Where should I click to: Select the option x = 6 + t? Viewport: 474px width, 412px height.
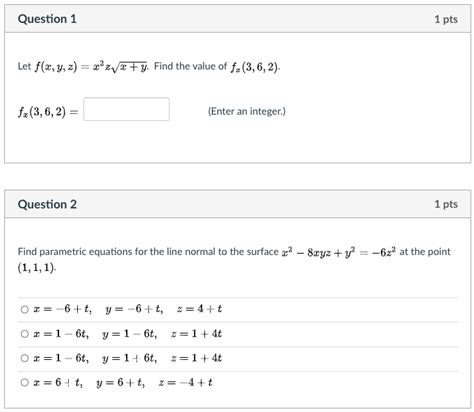(25, 382)
